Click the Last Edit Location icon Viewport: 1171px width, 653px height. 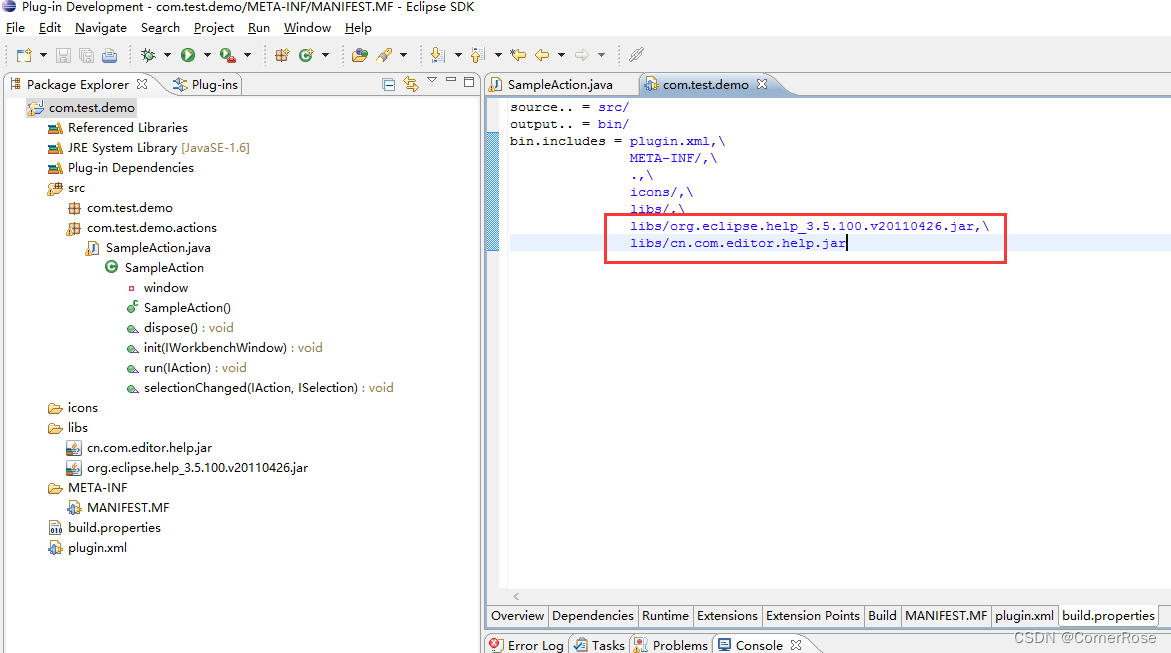518,55
